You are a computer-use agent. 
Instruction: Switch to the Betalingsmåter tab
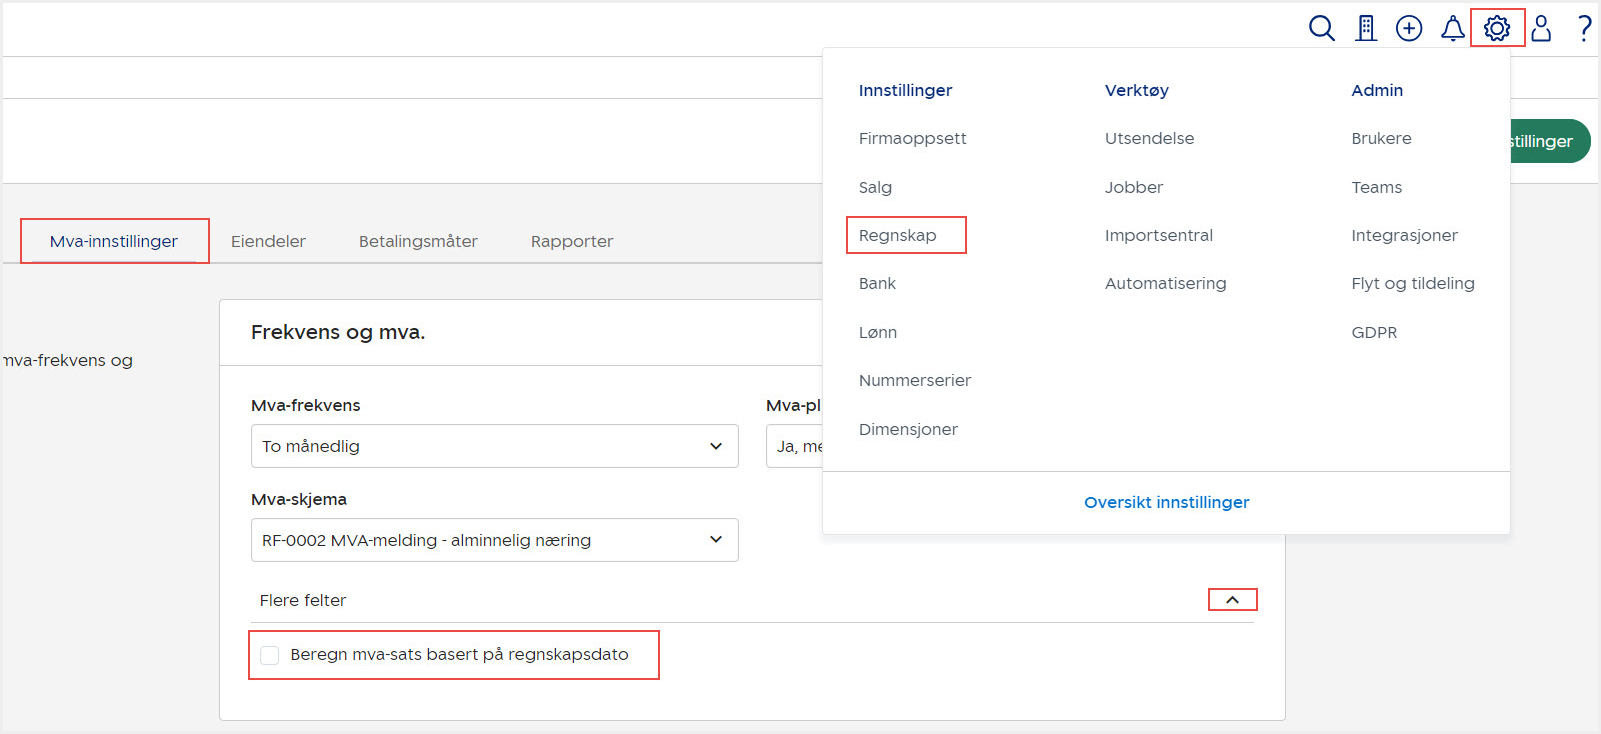pos(418,241)
